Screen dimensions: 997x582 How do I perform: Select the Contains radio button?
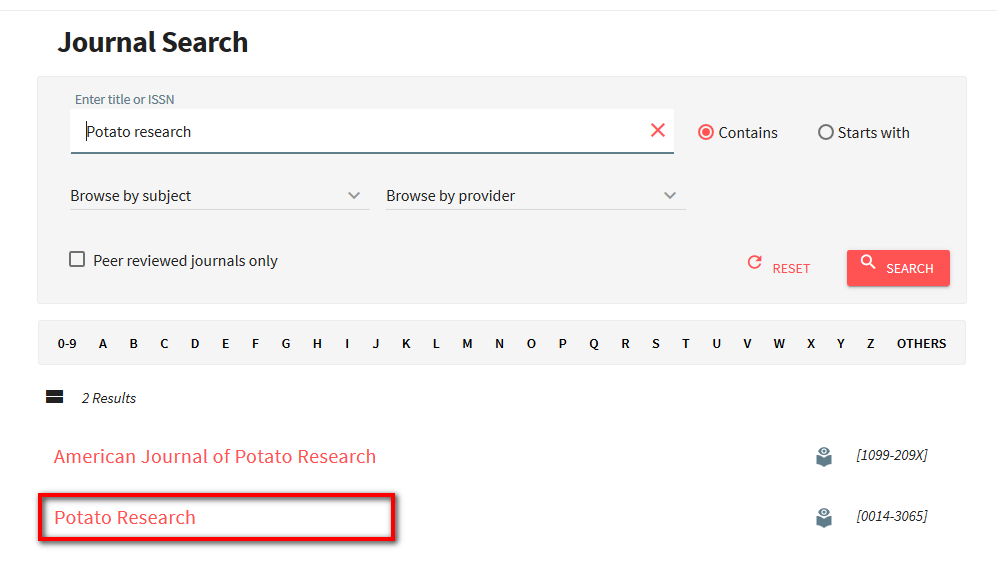pos(706,132)
